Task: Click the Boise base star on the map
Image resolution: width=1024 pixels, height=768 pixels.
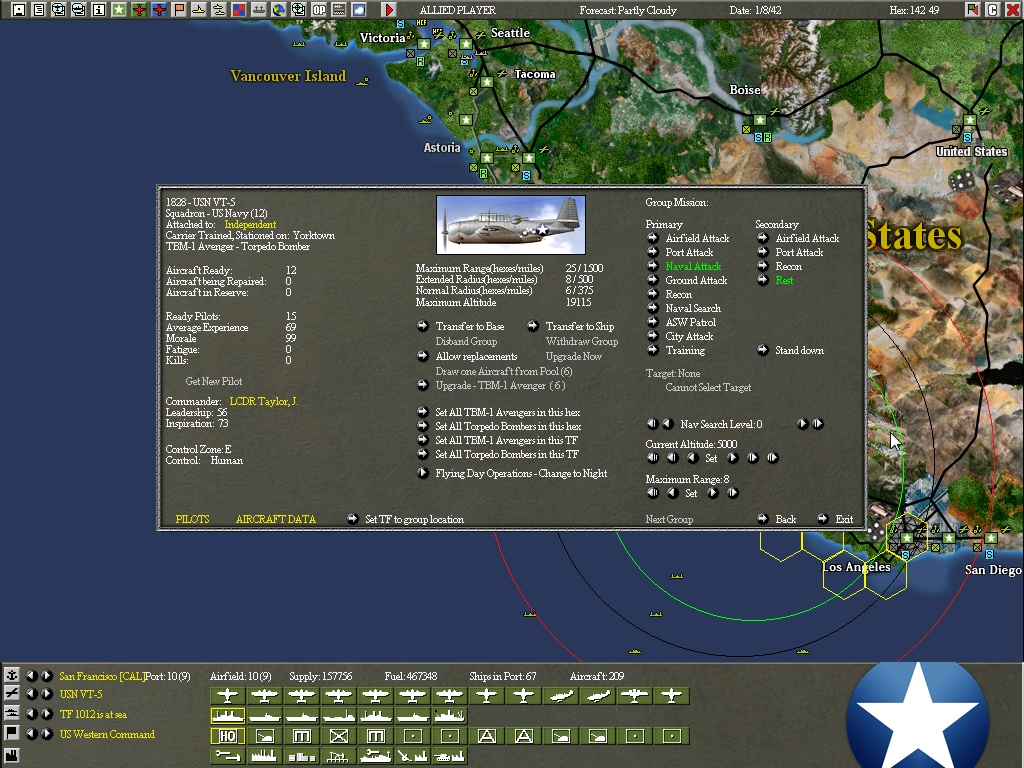Action: [760, 120]
